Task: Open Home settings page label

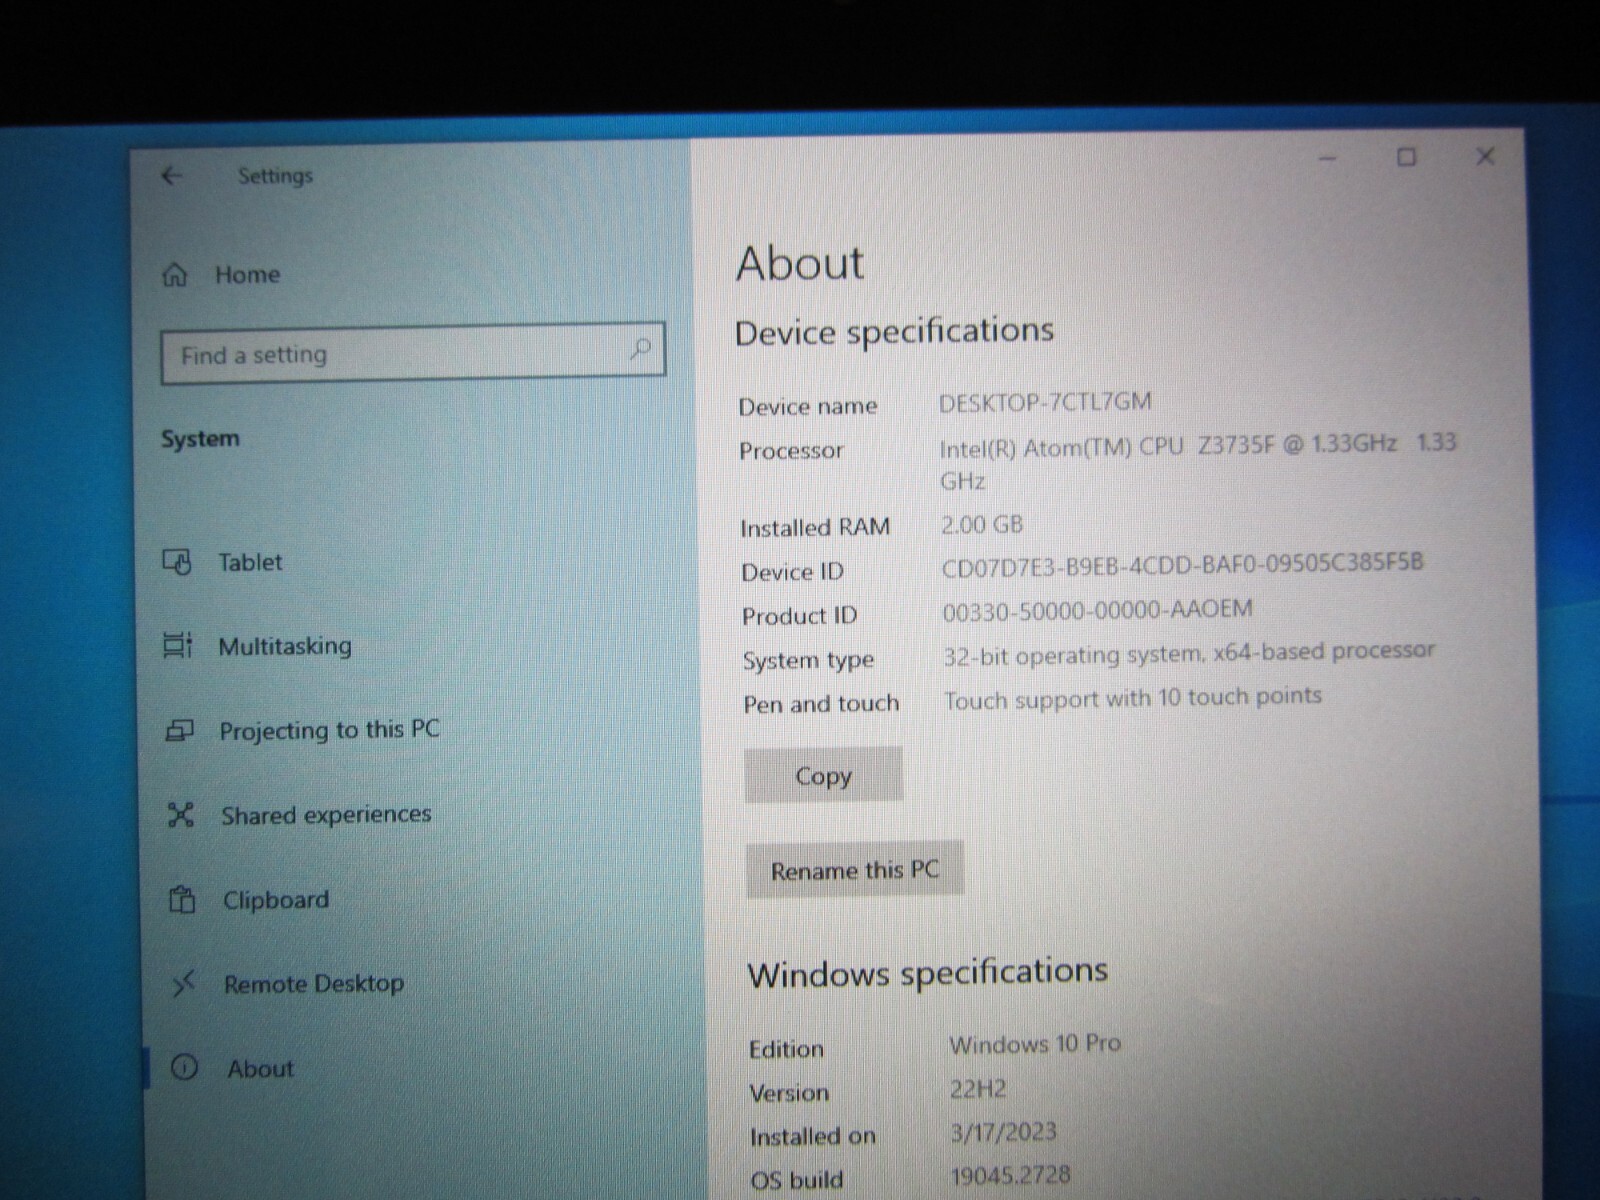Action: click(248, 275)
